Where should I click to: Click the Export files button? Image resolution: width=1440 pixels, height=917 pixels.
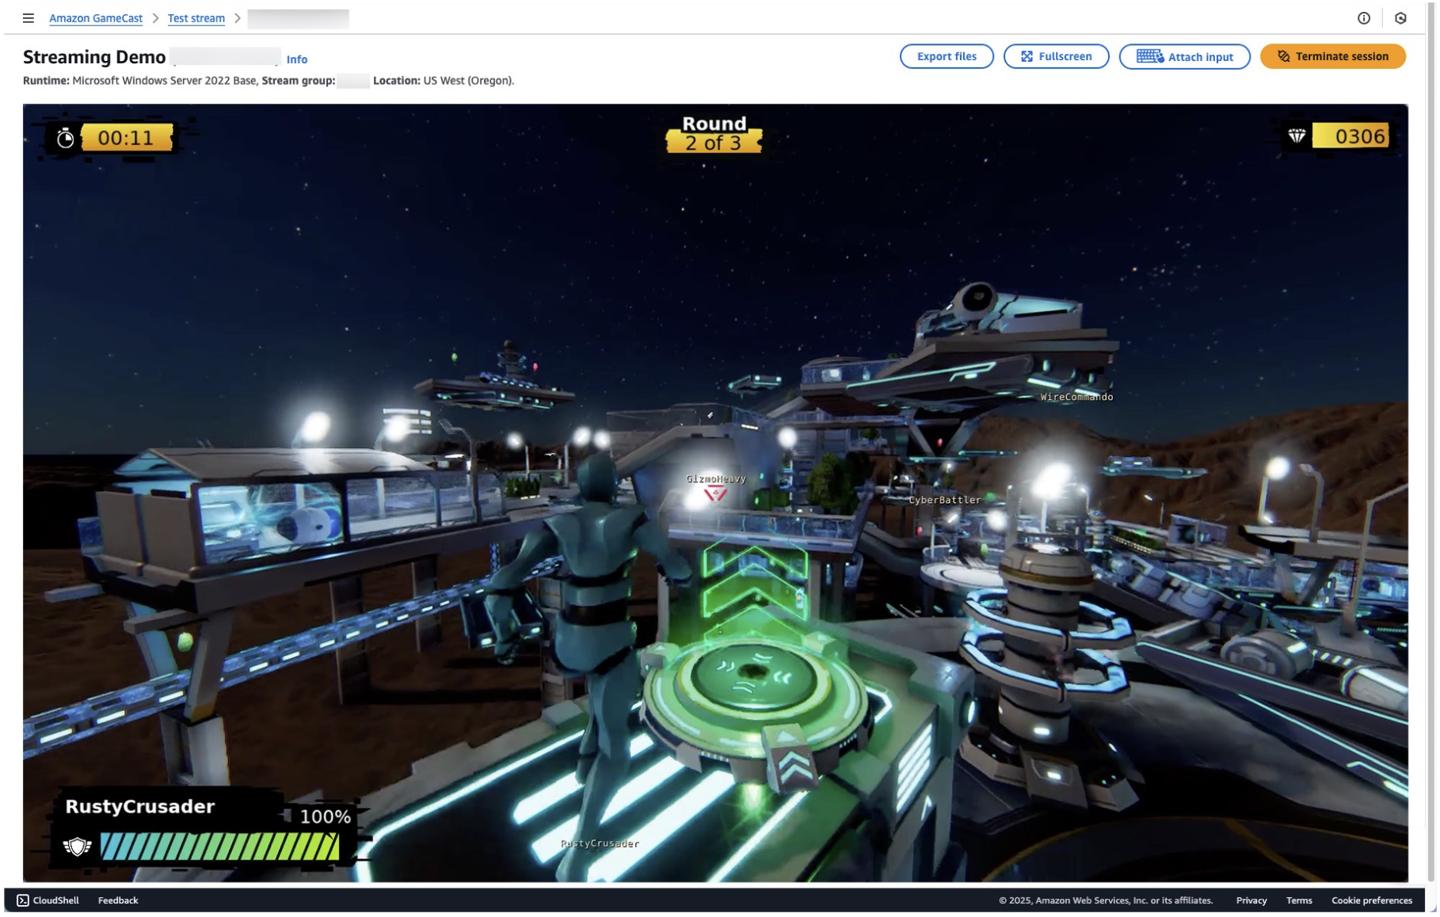point(945,56)
